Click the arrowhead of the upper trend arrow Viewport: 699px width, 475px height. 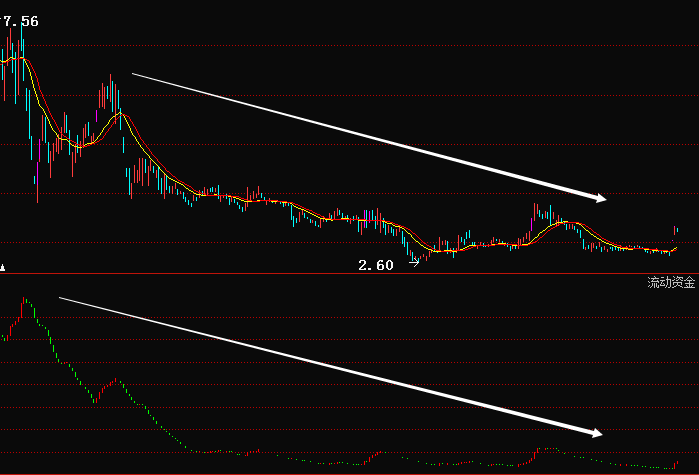[600, 197]
